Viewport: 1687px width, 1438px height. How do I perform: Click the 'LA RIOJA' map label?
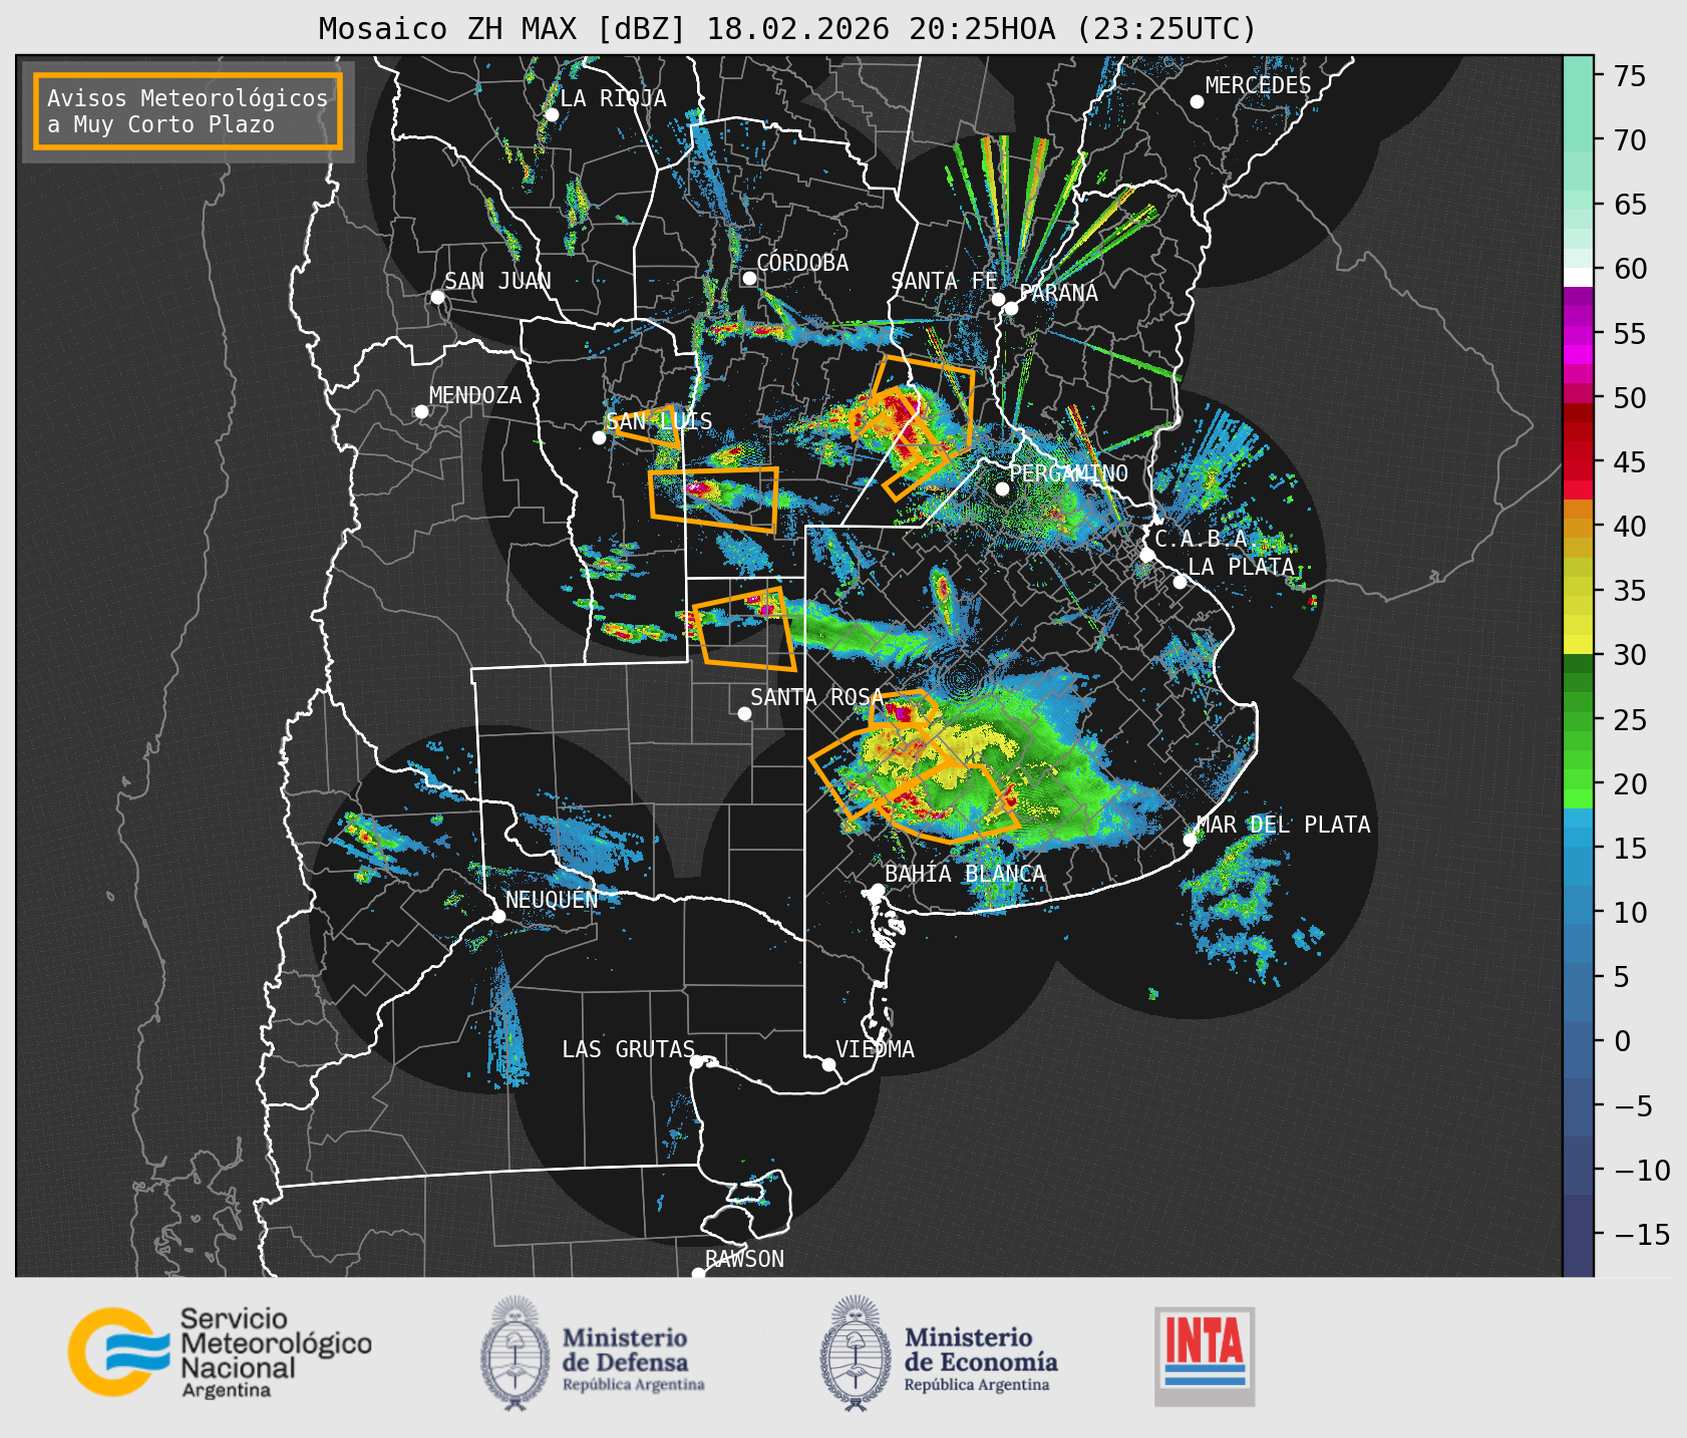(x=613, y=98)
